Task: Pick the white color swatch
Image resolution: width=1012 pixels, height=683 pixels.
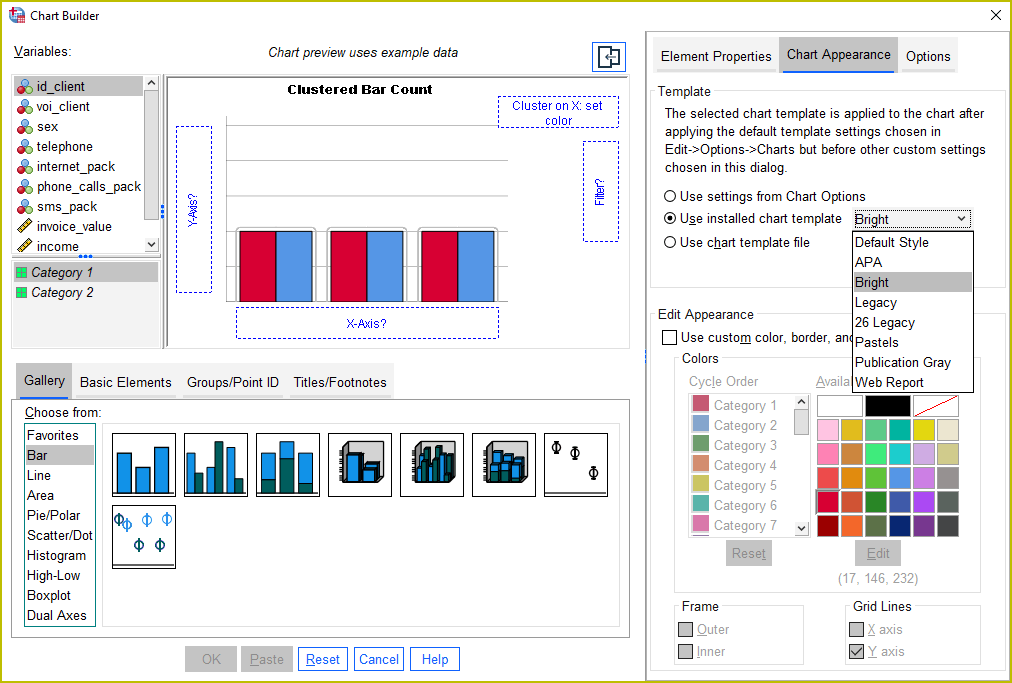Action: 840,406
